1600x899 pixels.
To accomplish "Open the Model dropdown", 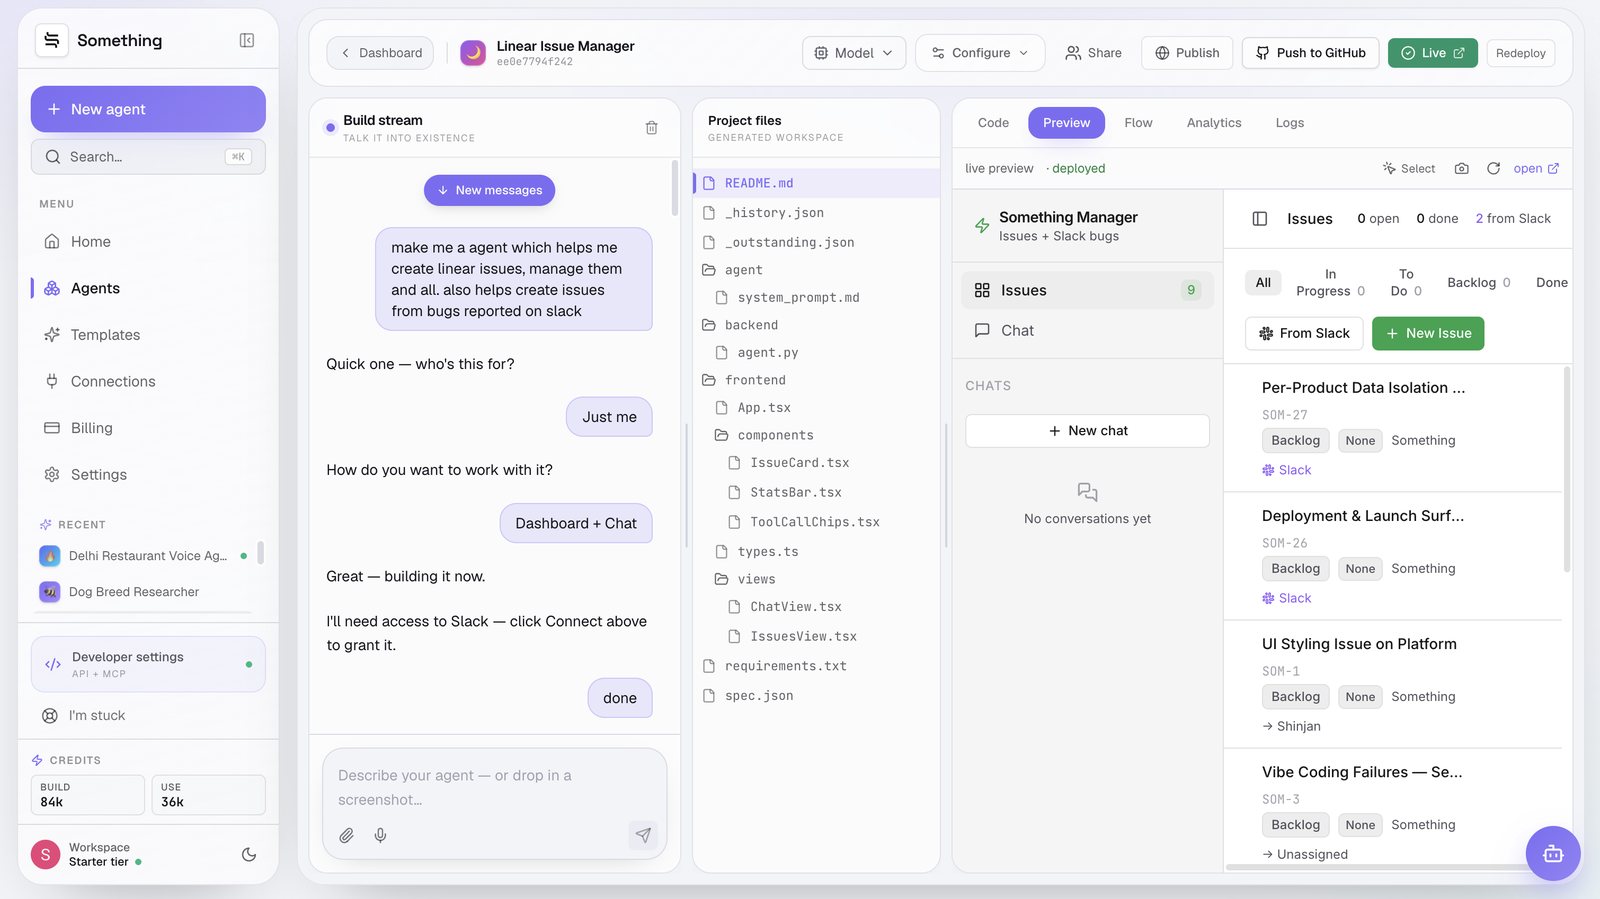I will click(x=854, y=53).
